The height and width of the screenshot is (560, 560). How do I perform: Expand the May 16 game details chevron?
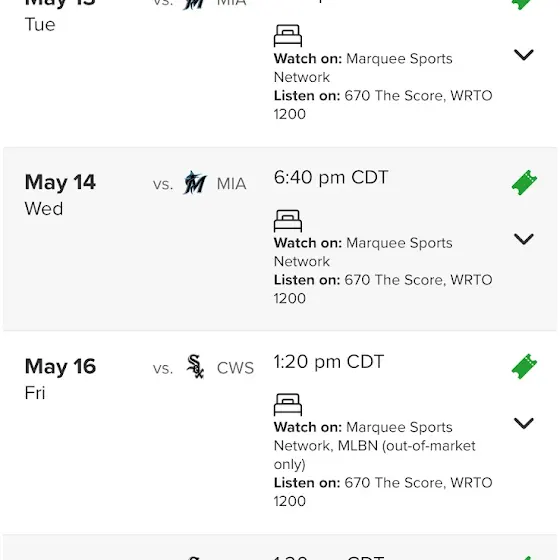pyautogui.click(x=524, y=423)
